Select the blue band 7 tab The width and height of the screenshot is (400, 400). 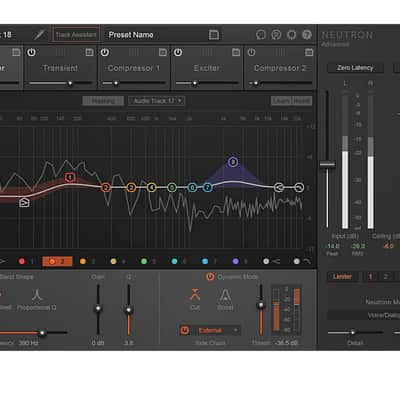(210, 262)
